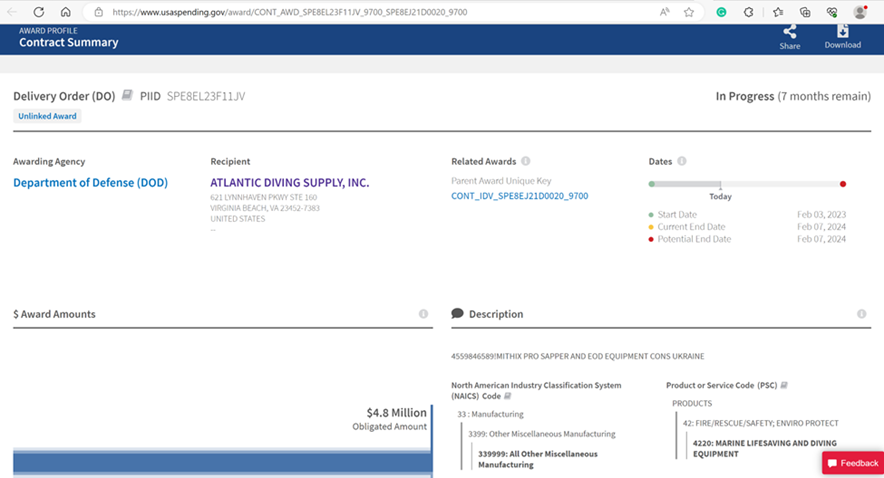Select PIID text SPE8EL23F11JV

coord(206,96)
